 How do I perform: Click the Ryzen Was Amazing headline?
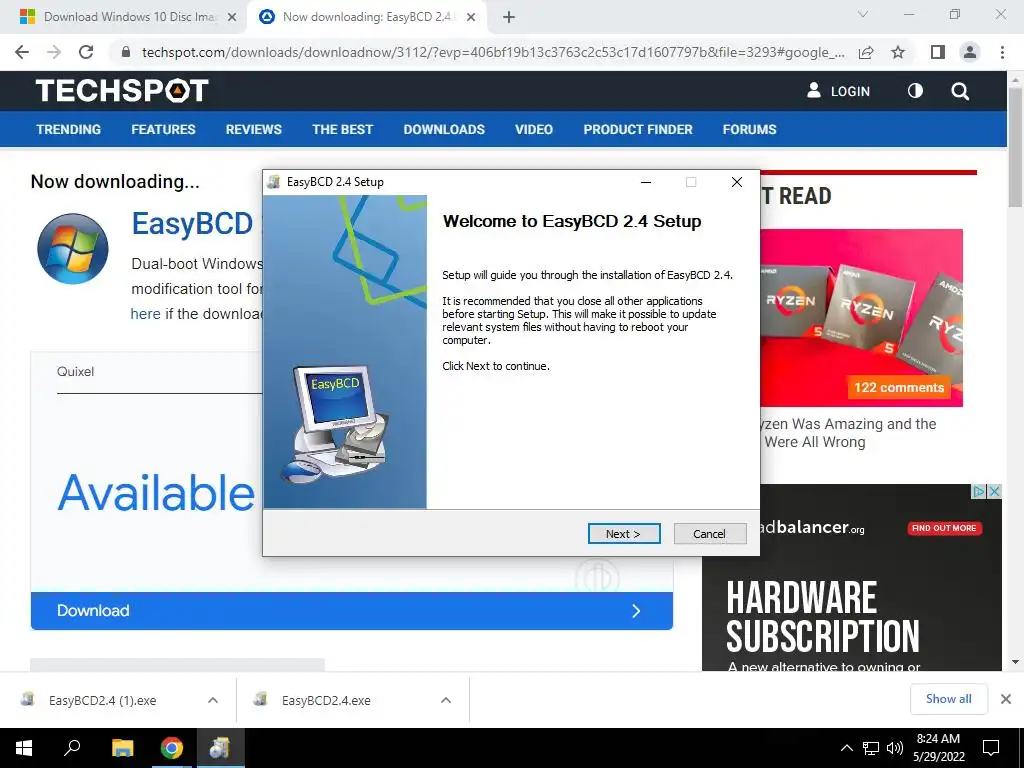(850, 433)
